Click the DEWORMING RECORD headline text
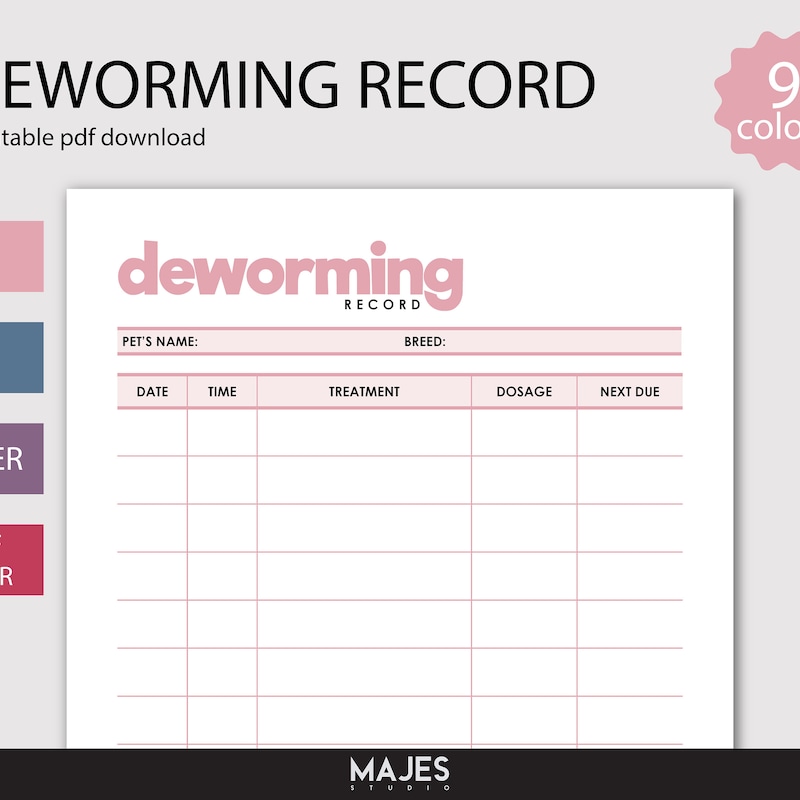 tap(298, 85)
